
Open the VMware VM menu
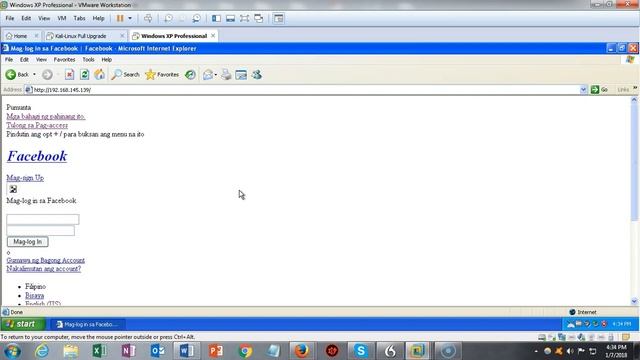pos(62,18)
